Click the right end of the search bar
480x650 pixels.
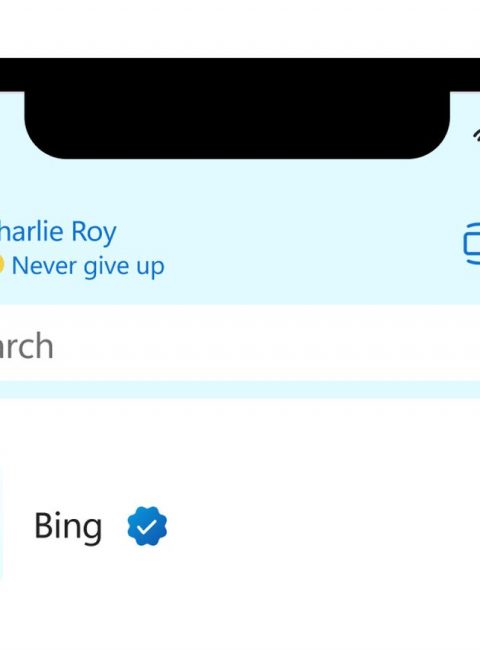pyautogui.click(x=456, y=345)
